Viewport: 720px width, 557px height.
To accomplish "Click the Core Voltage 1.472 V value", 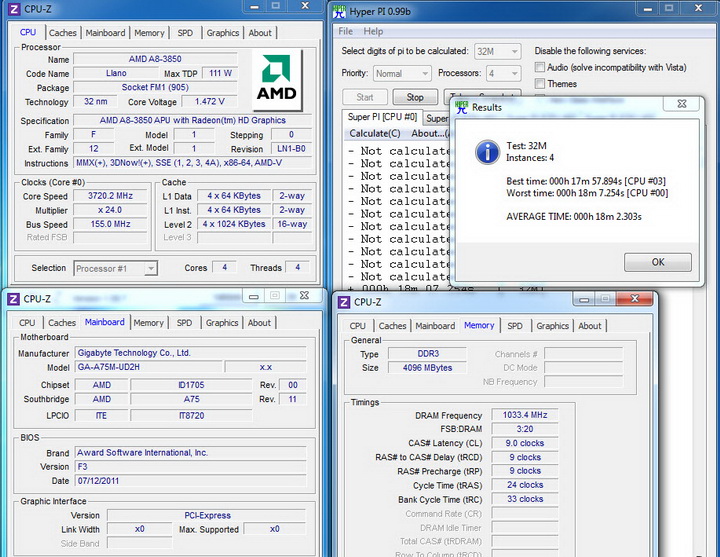I will (209, 102).
